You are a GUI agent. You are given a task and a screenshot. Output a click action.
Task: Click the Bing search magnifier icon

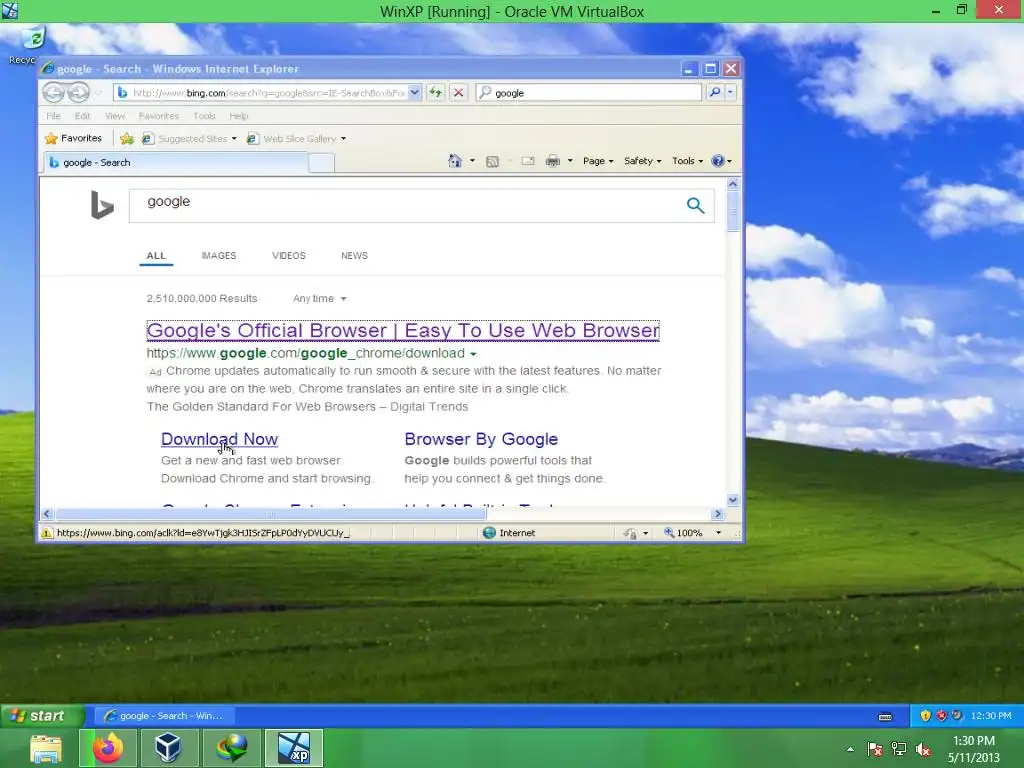pyautogui.click(x=696, y=206)
